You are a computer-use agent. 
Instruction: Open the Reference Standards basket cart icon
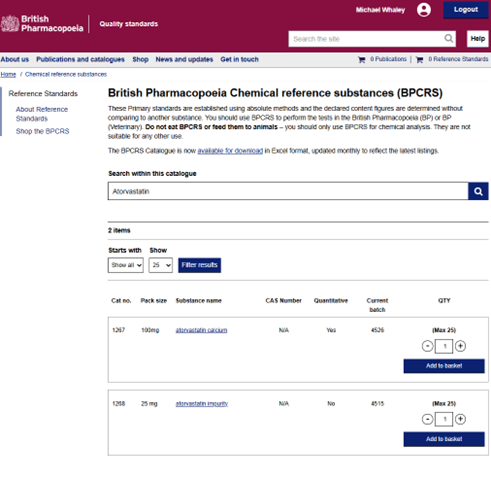tap(419, 60)
